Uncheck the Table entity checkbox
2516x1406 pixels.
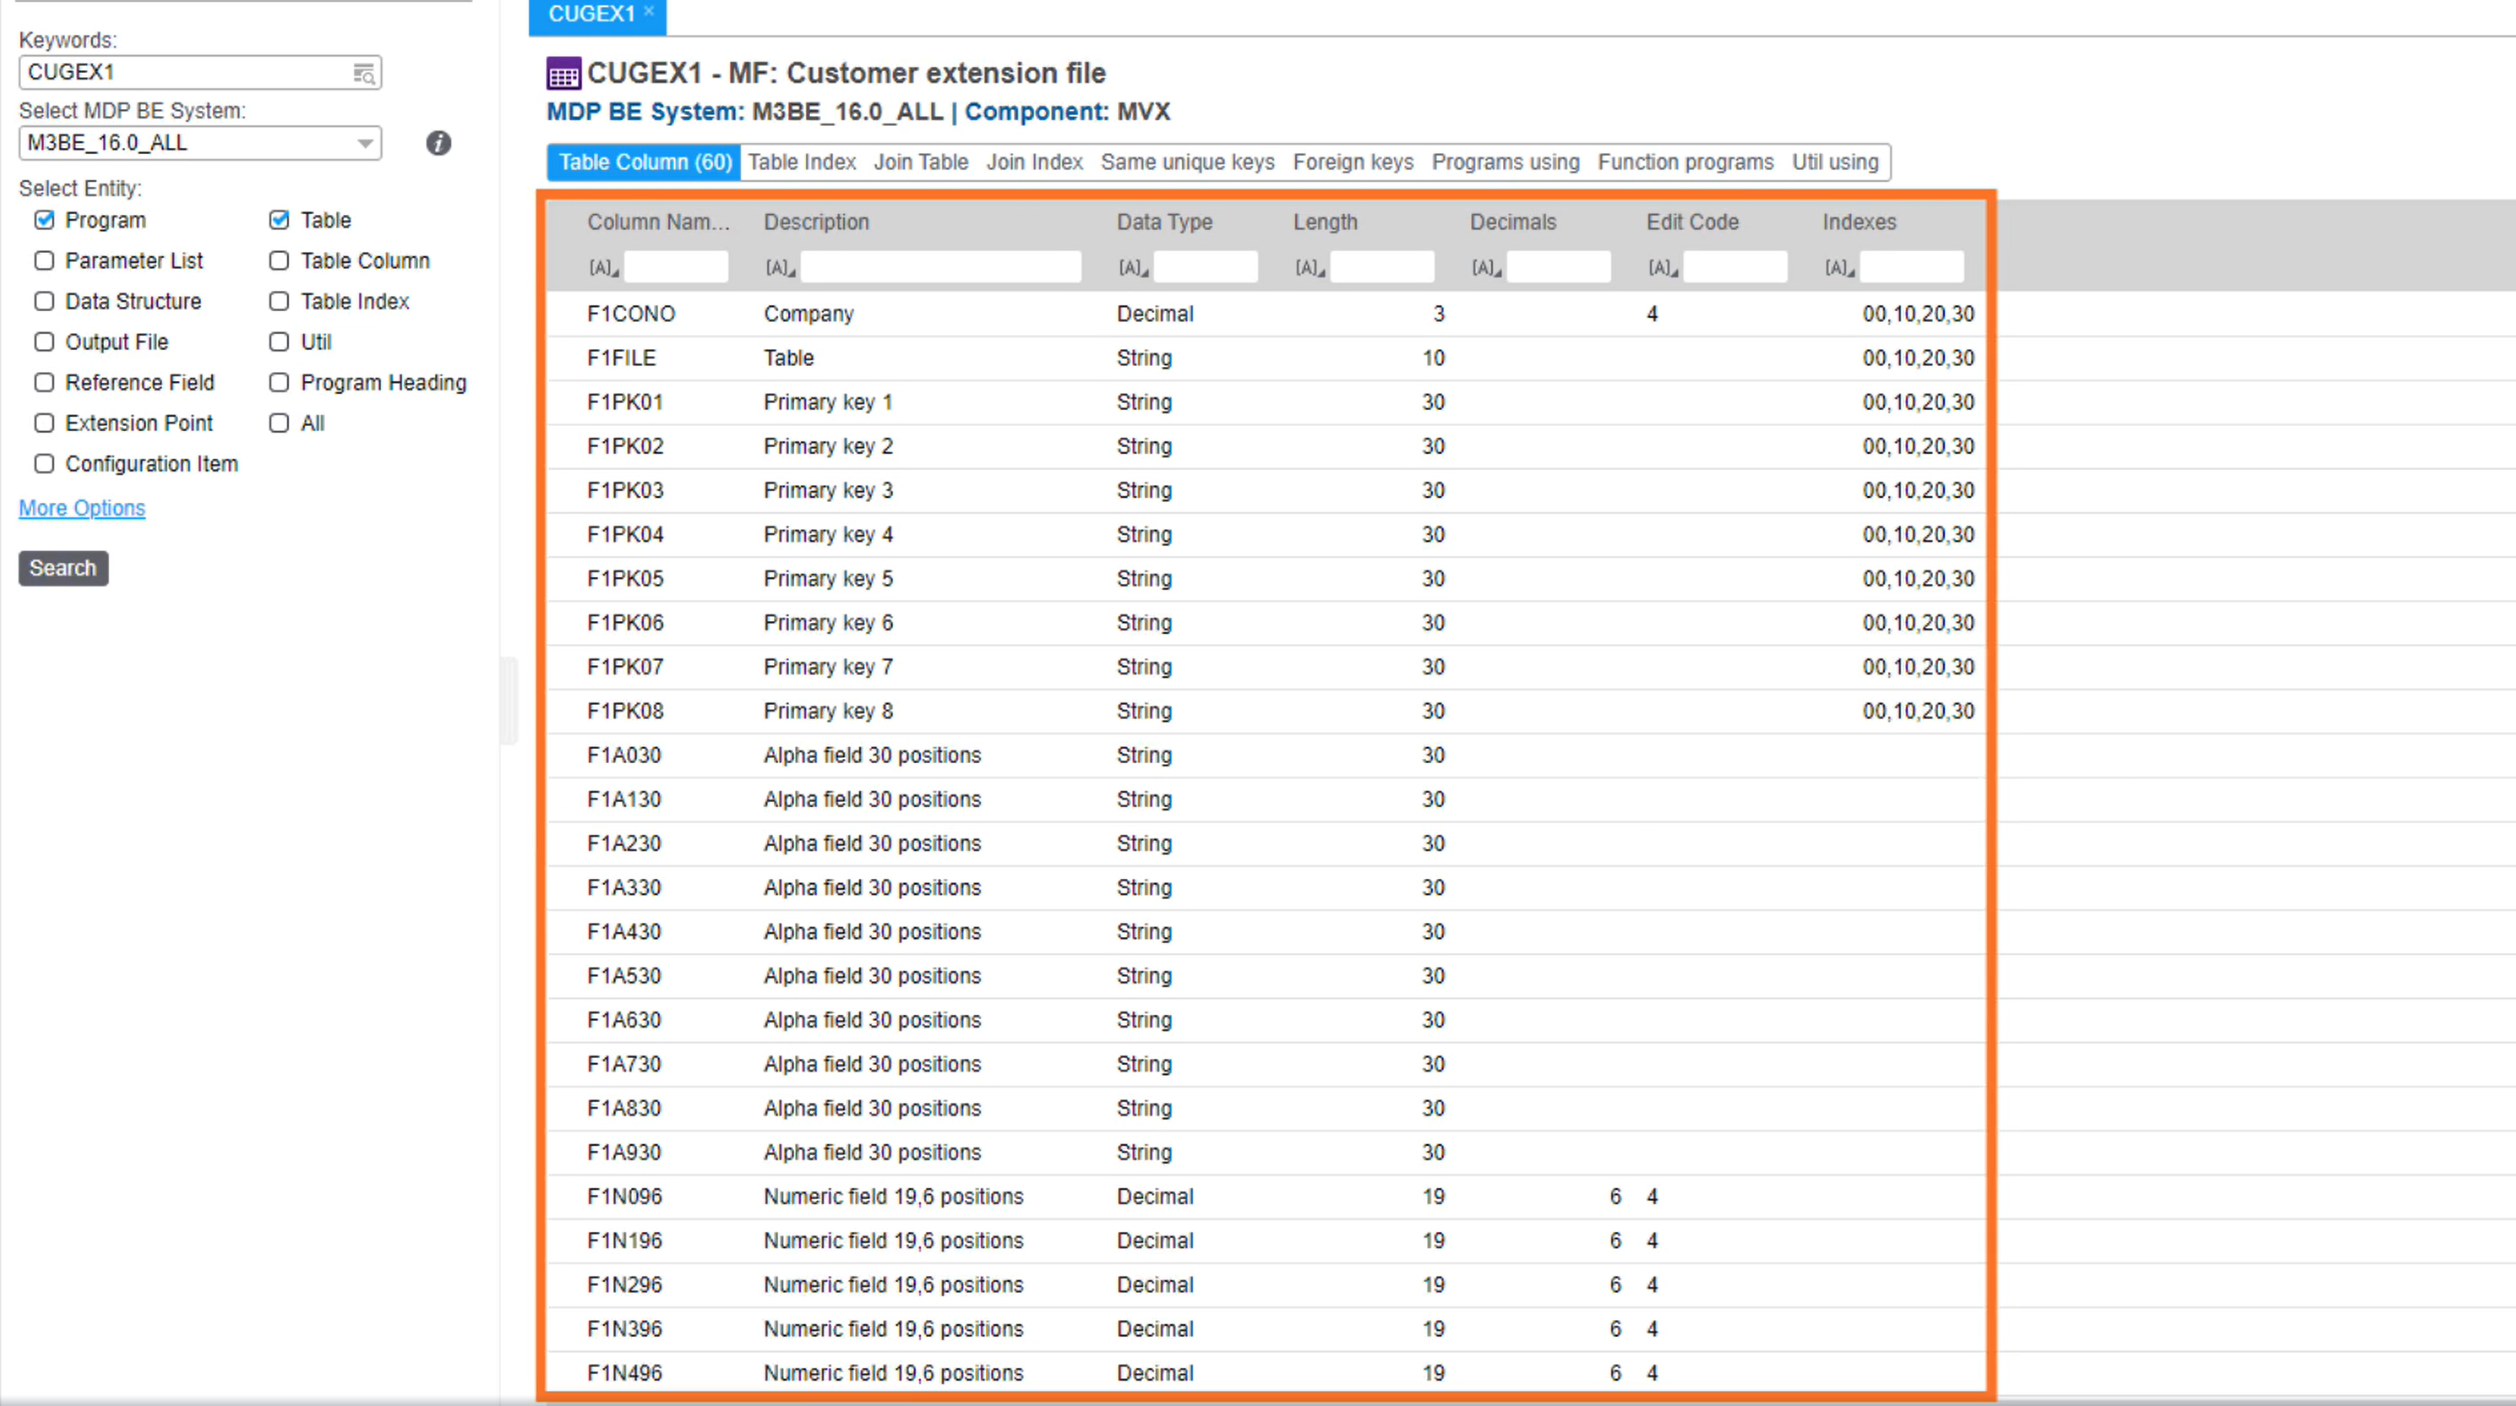(x=279, y=220)
